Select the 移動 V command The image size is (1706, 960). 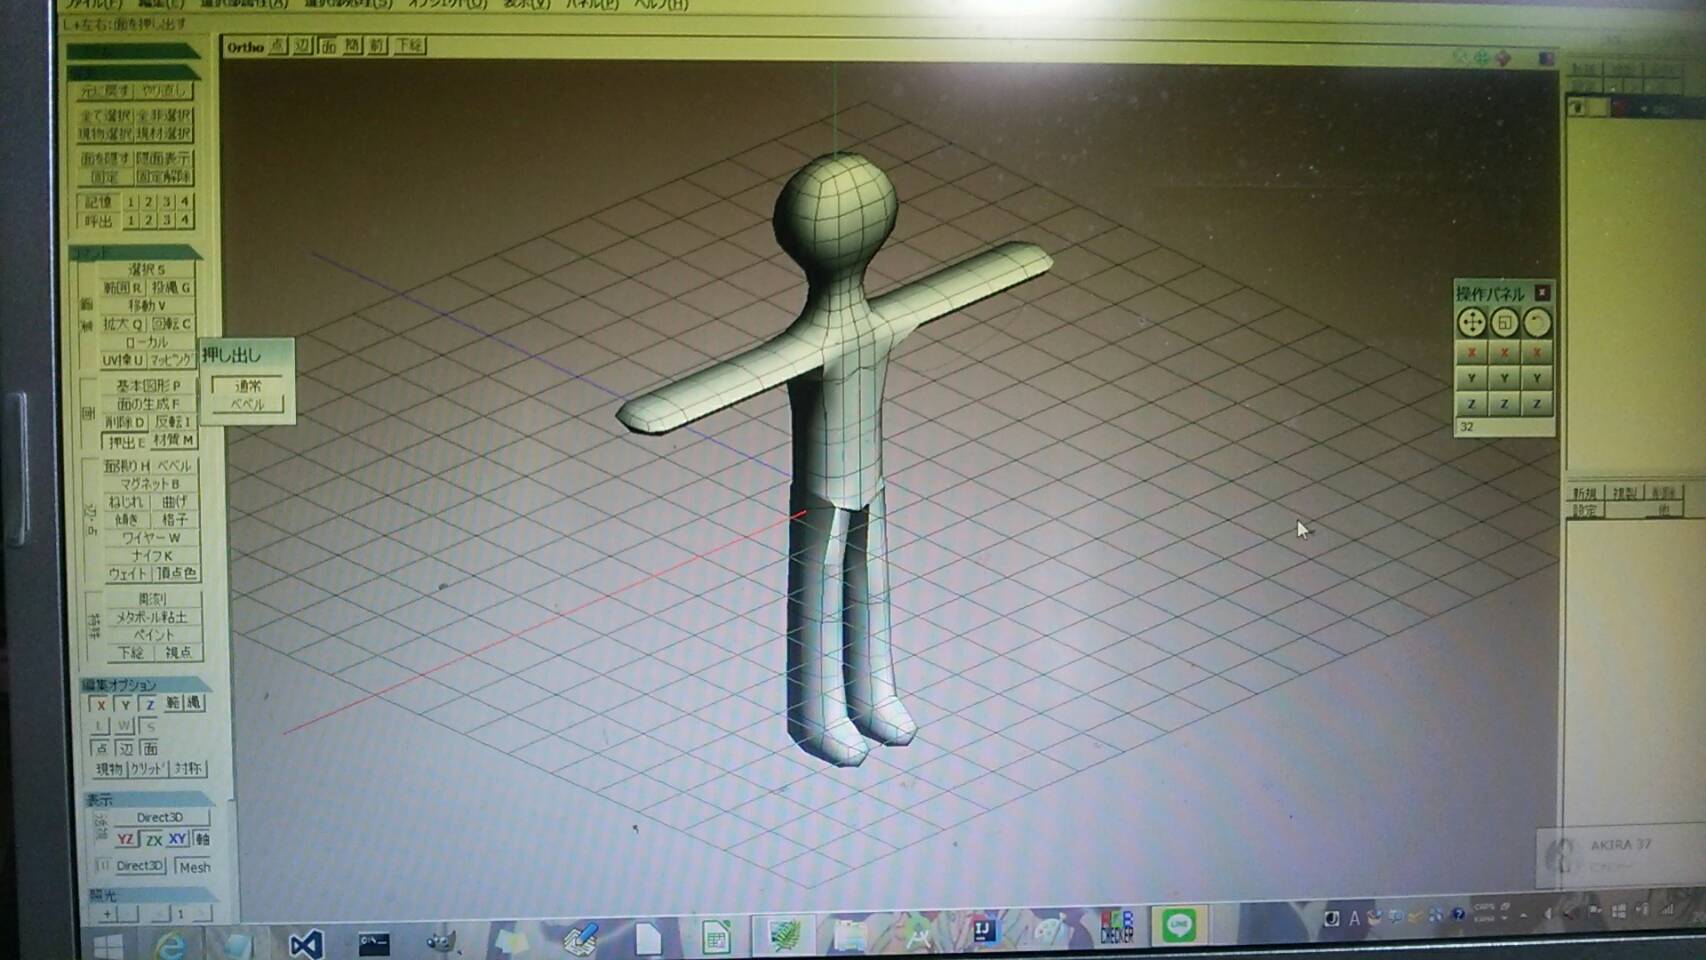click(x=146, y=305)
